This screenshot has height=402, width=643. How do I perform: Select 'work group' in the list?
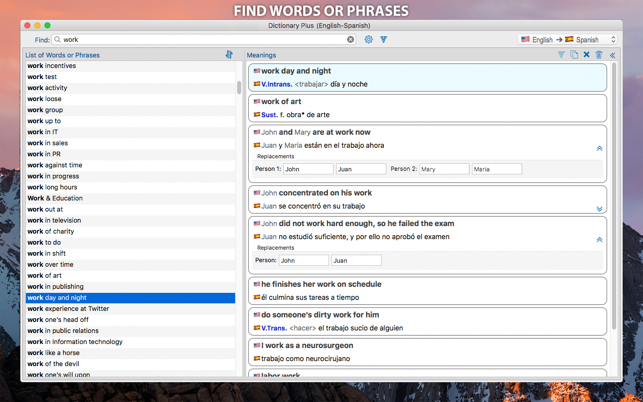[x=130, y=110]
